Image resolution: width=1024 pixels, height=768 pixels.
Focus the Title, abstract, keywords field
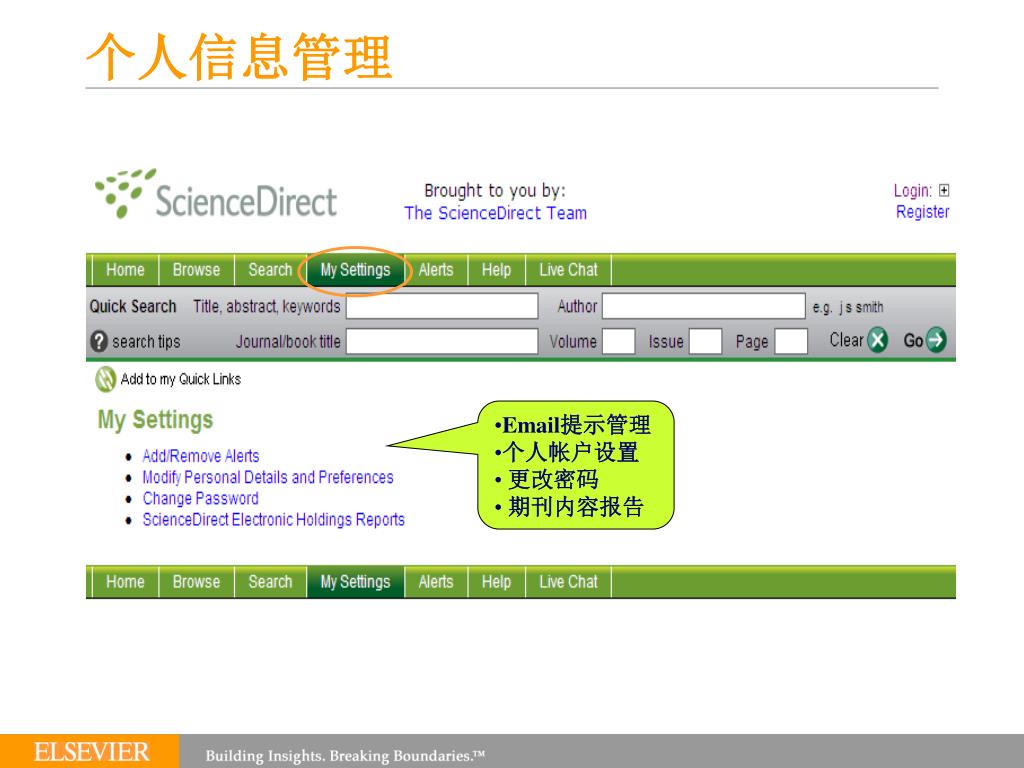point(442,306)
